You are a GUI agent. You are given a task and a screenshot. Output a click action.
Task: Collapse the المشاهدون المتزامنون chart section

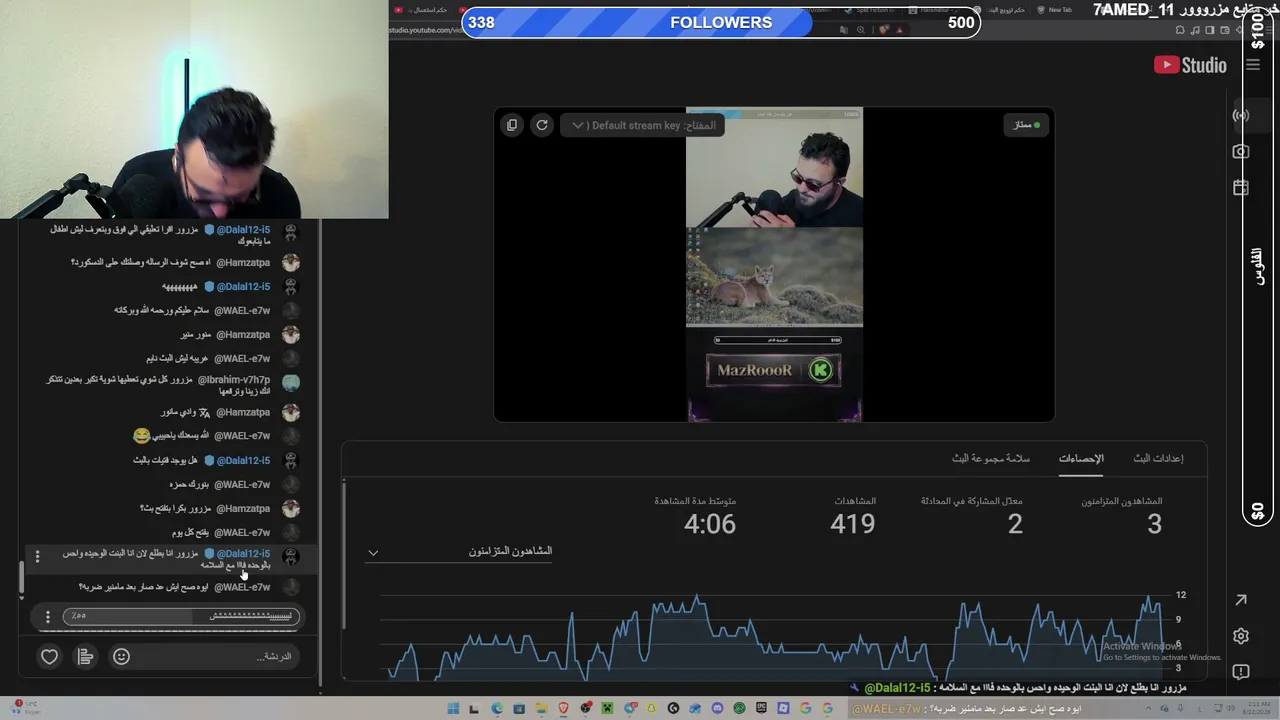373,552
